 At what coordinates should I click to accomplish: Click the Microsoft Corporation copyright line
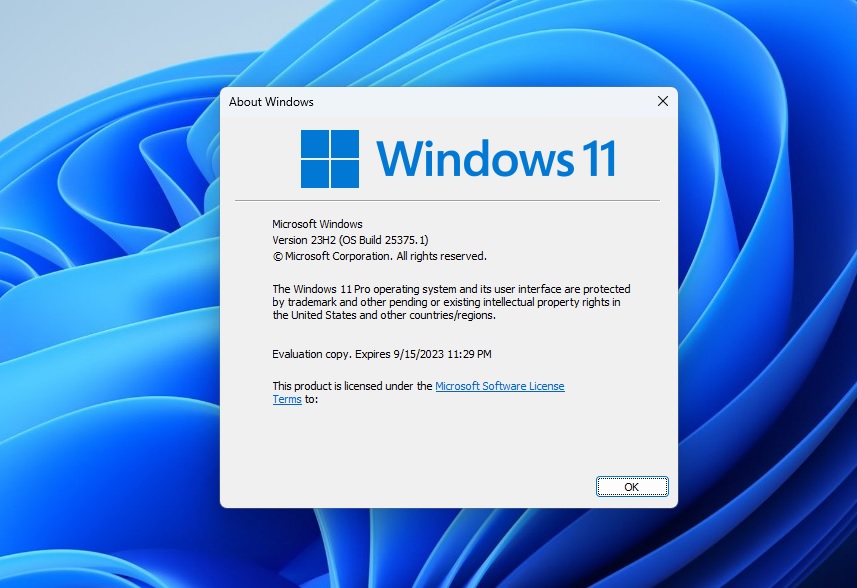coord(379,256)
